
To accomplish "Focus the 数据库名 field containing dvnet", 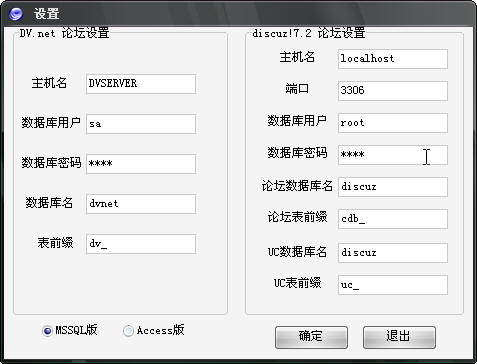I will (x=141, y=204).
